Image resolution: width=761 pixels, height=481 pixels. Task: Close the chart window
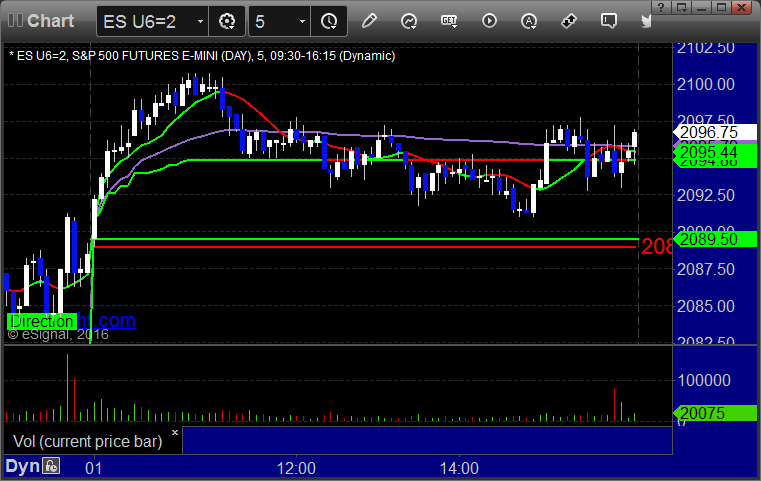coord(742,7)
